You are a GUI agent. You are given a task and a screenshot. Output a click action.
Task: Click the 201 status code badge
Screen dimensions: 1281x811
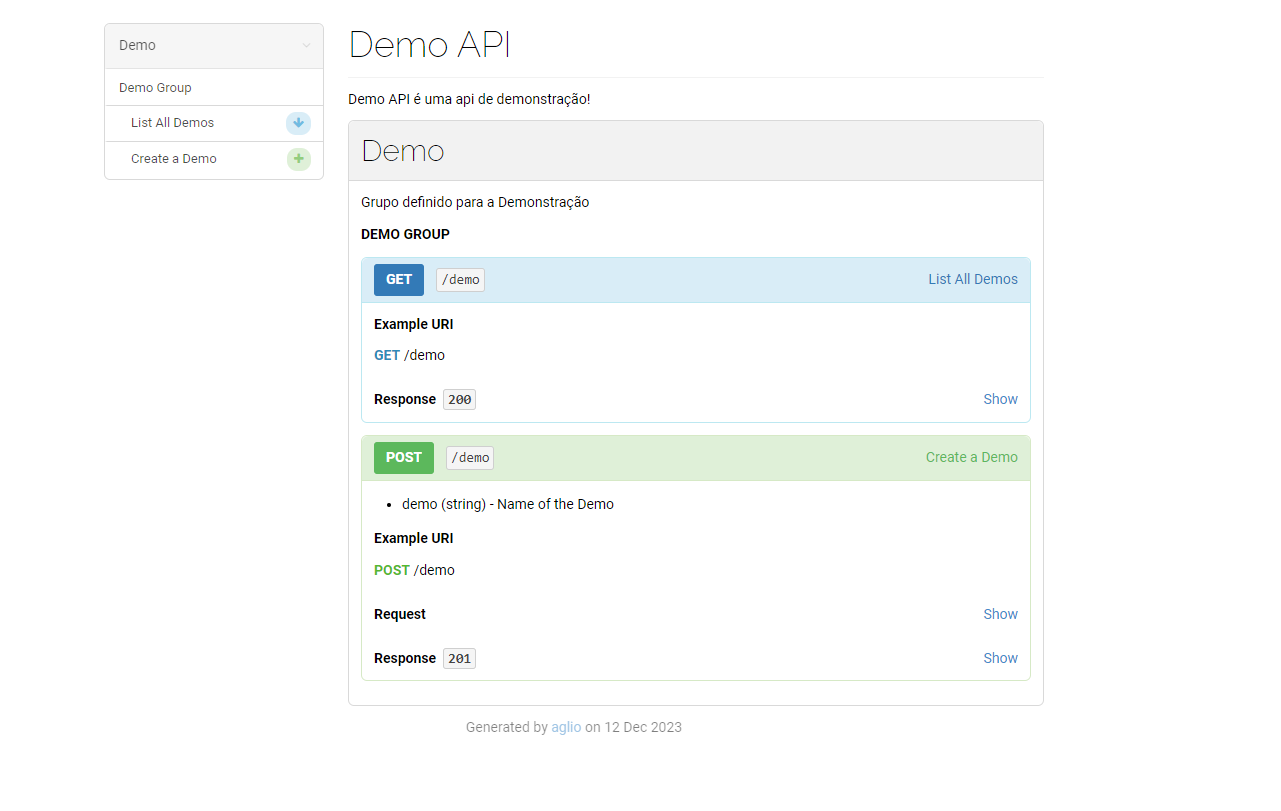point(460,659)
